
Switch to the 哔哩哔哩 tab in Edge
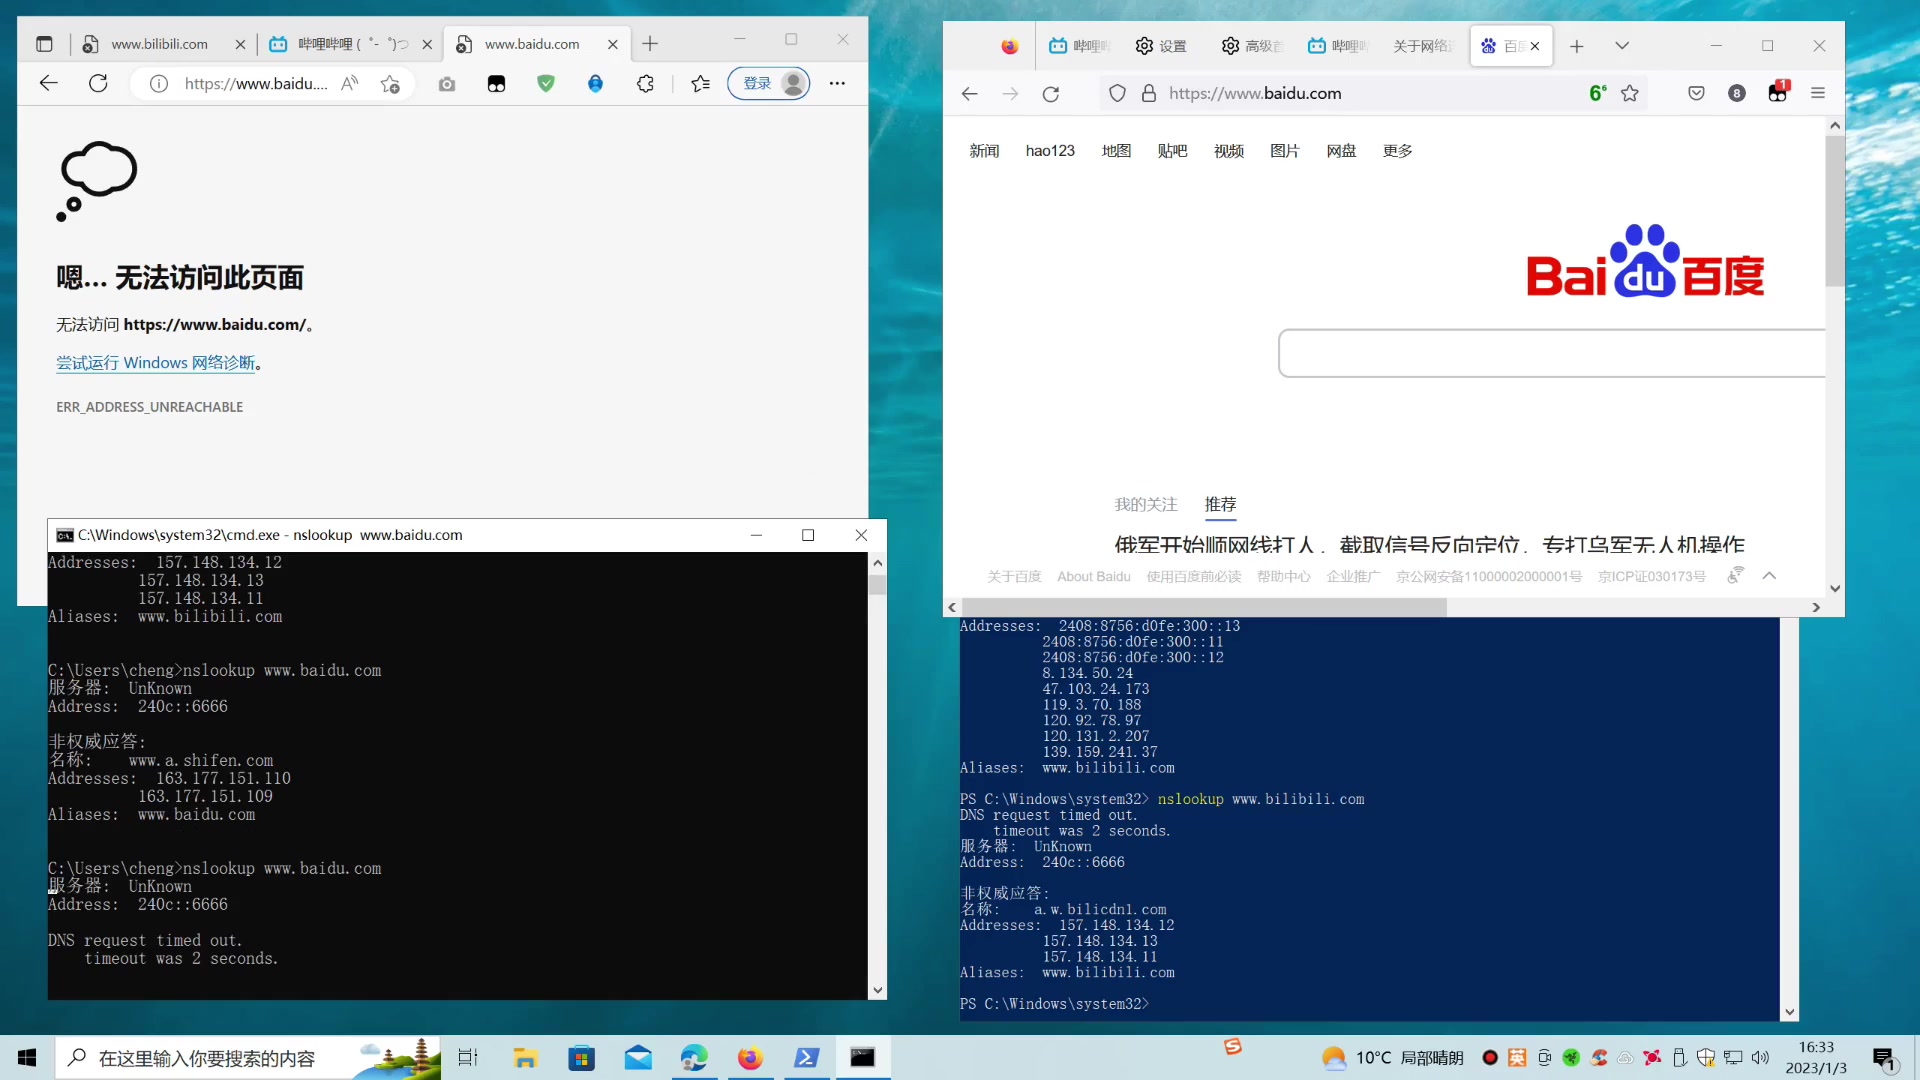tap(352, 44)
